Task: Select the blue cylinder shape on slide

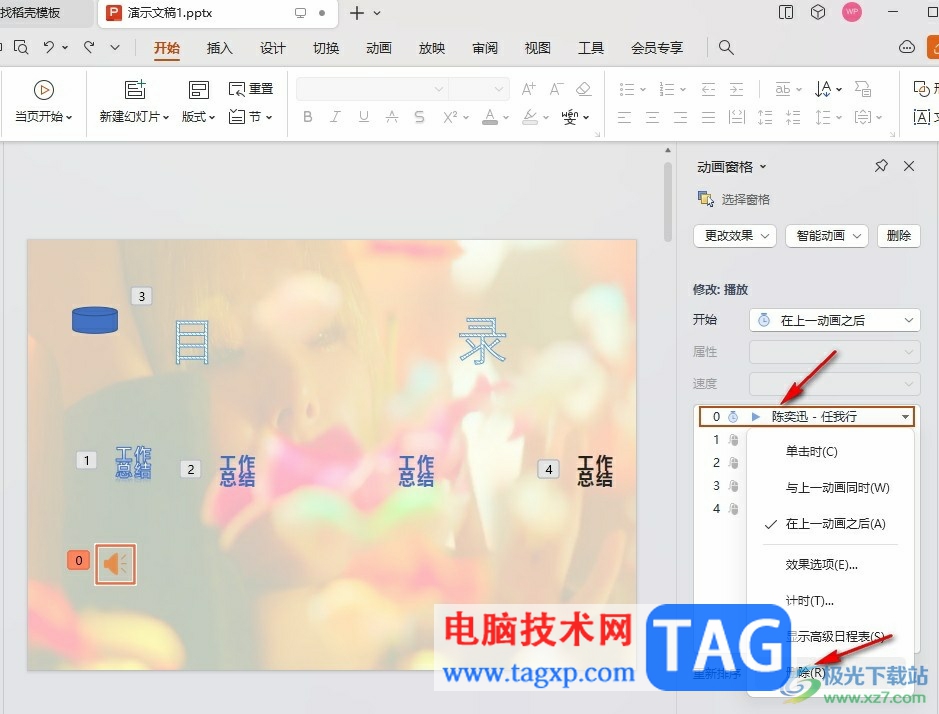Action: [95, 319]
